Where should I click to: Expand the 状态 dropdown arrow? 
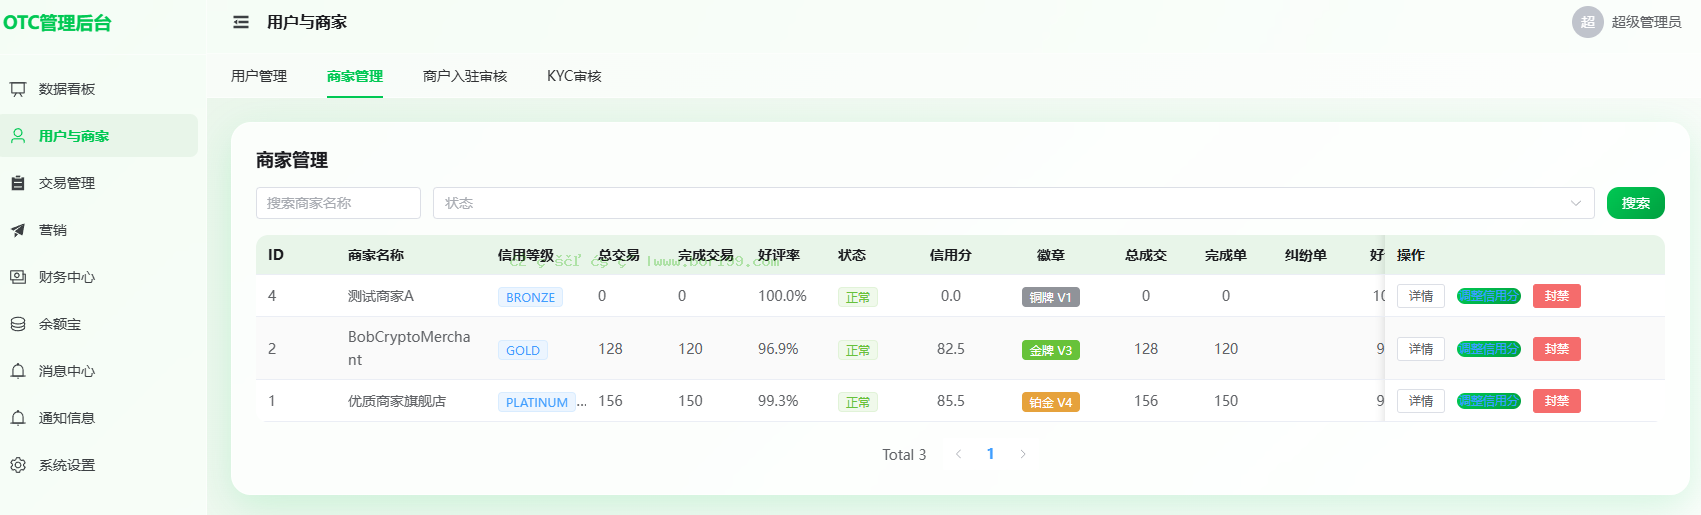tap(1576, 203)
